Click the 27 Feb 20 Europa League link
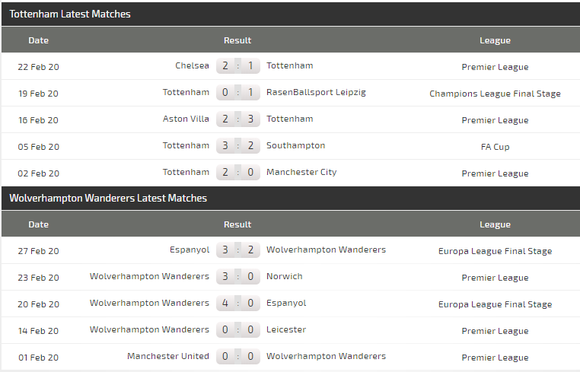 (x=495, y=251)
